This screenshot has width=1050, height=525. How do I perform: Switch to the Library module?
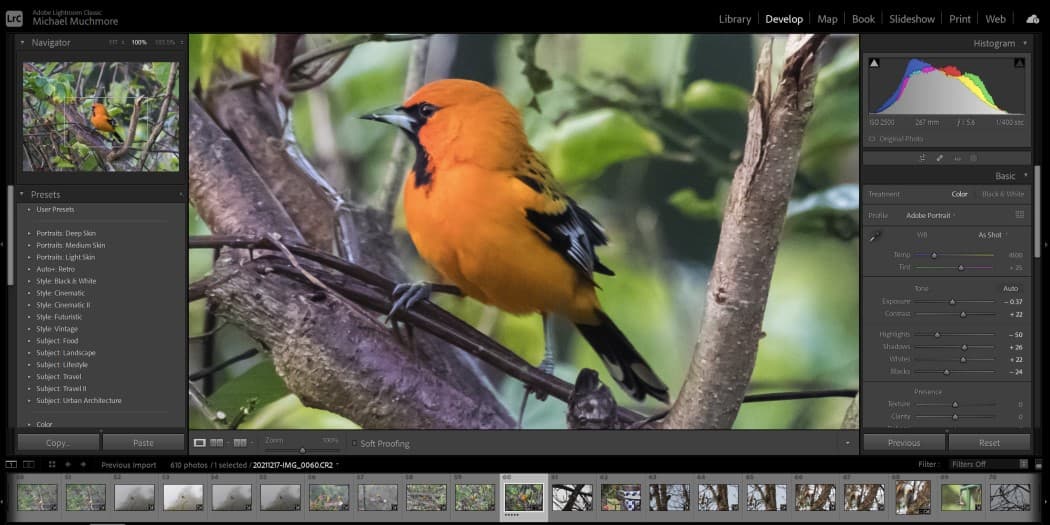pyautogui.click(x=734, y=19)
